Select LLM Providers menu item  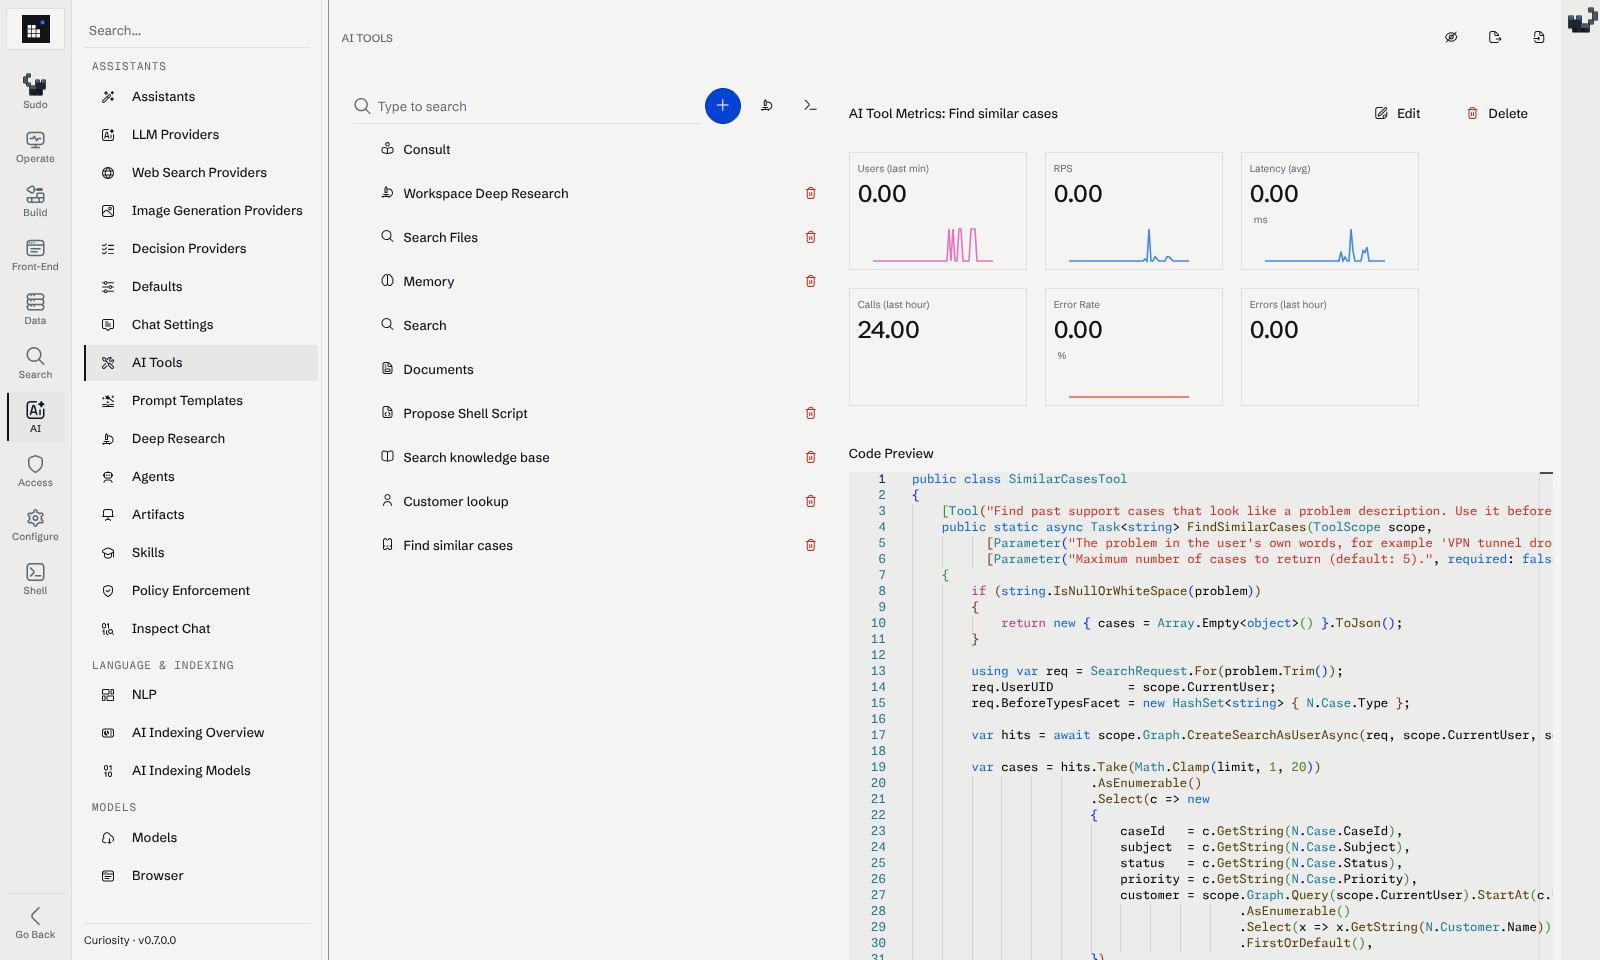click(x=201, y=135)
